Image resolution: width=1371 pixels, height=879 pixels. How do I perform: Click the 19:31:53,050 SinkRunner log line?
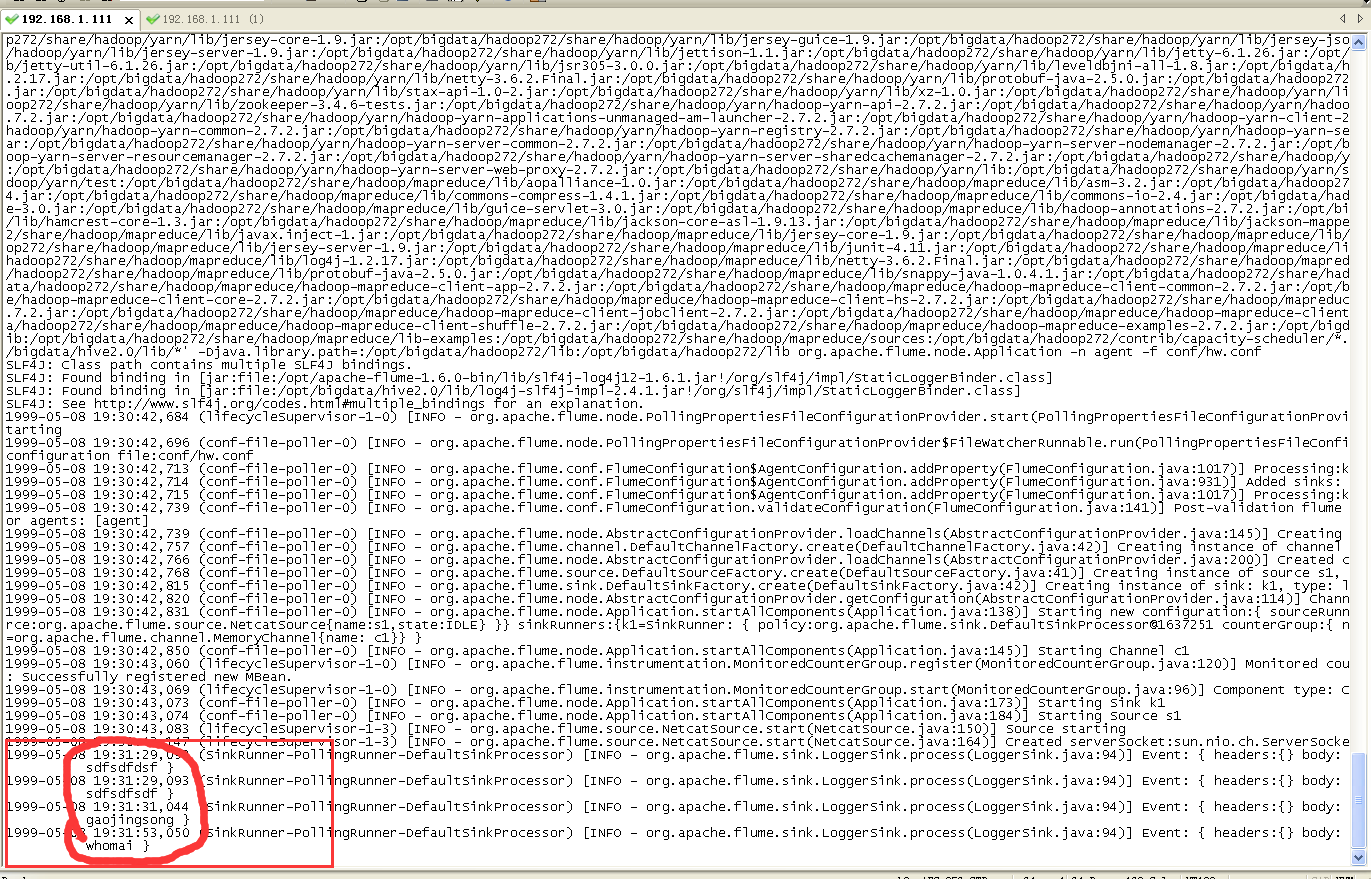pyautogui.click(x=676, y=833)
